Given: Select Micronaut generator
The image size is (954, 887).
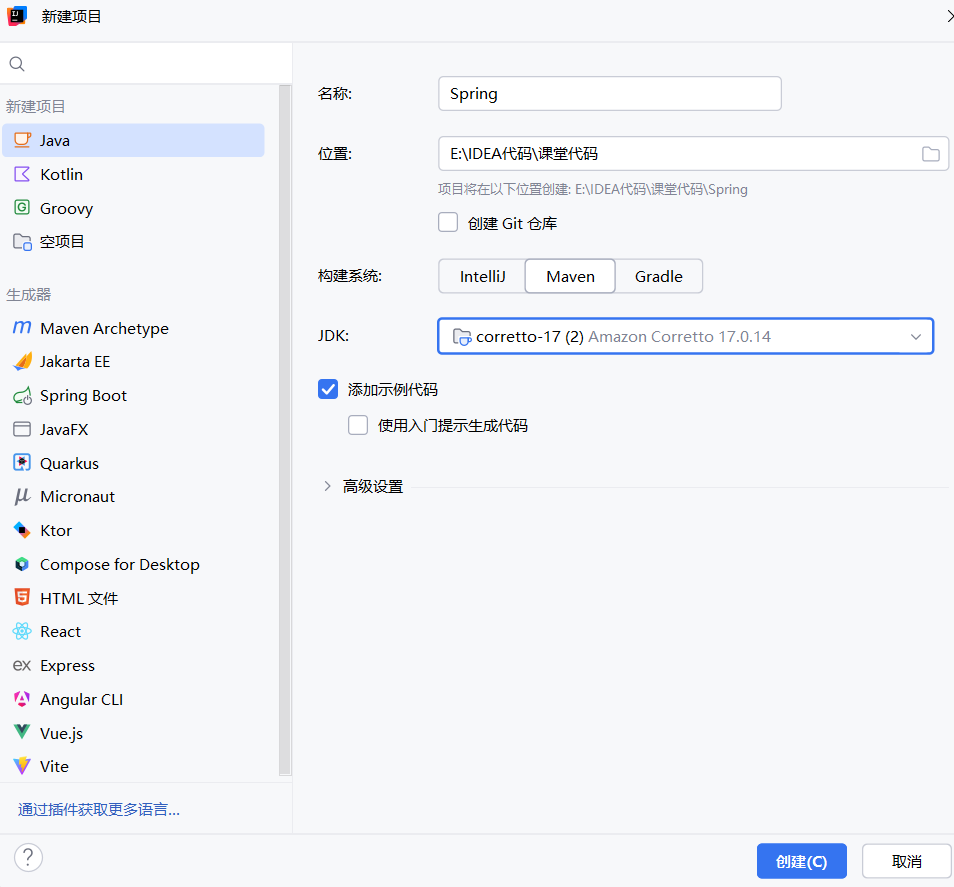Looking at the screenshot, I should click(133, 496).
